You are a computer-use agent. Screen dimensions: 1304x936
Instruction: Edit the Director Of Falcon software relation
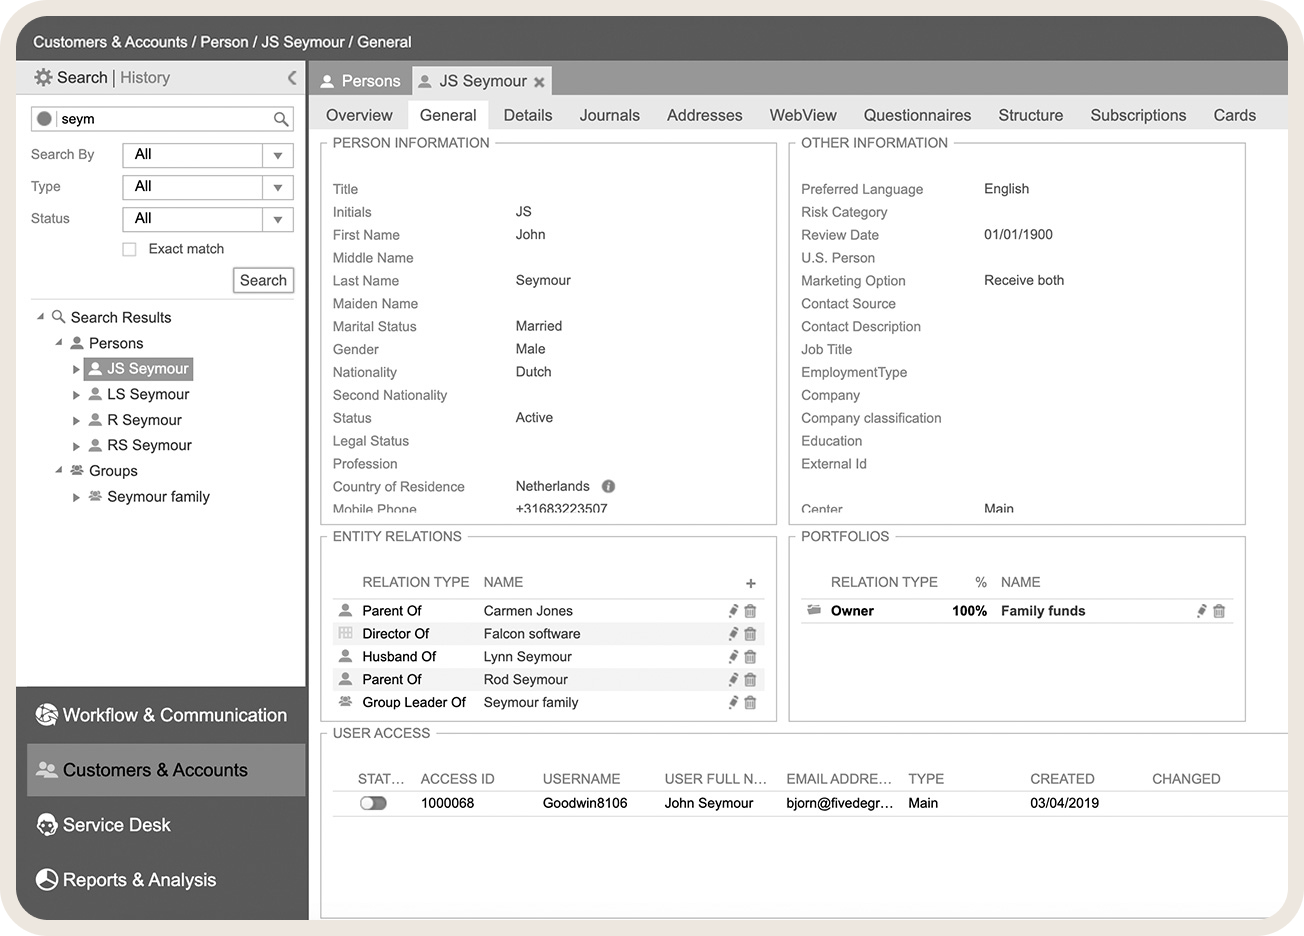pyautogui.click(x=733, y=634)
